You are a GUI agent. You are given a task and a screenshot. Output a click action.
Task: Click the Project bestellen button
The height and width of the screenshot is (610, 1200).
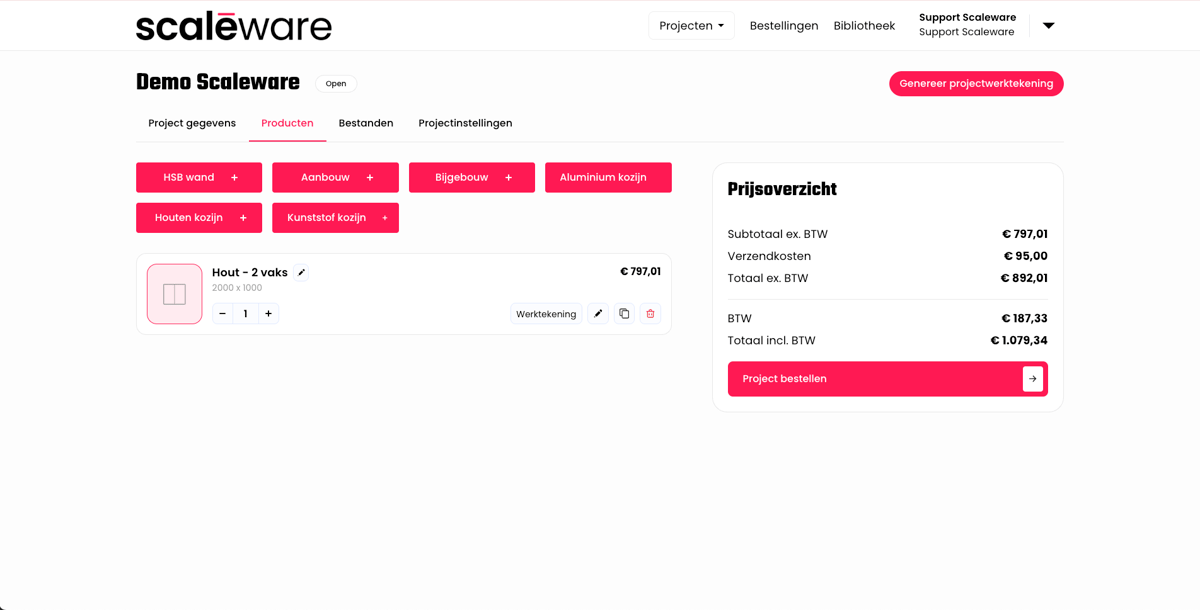[888, 379]
